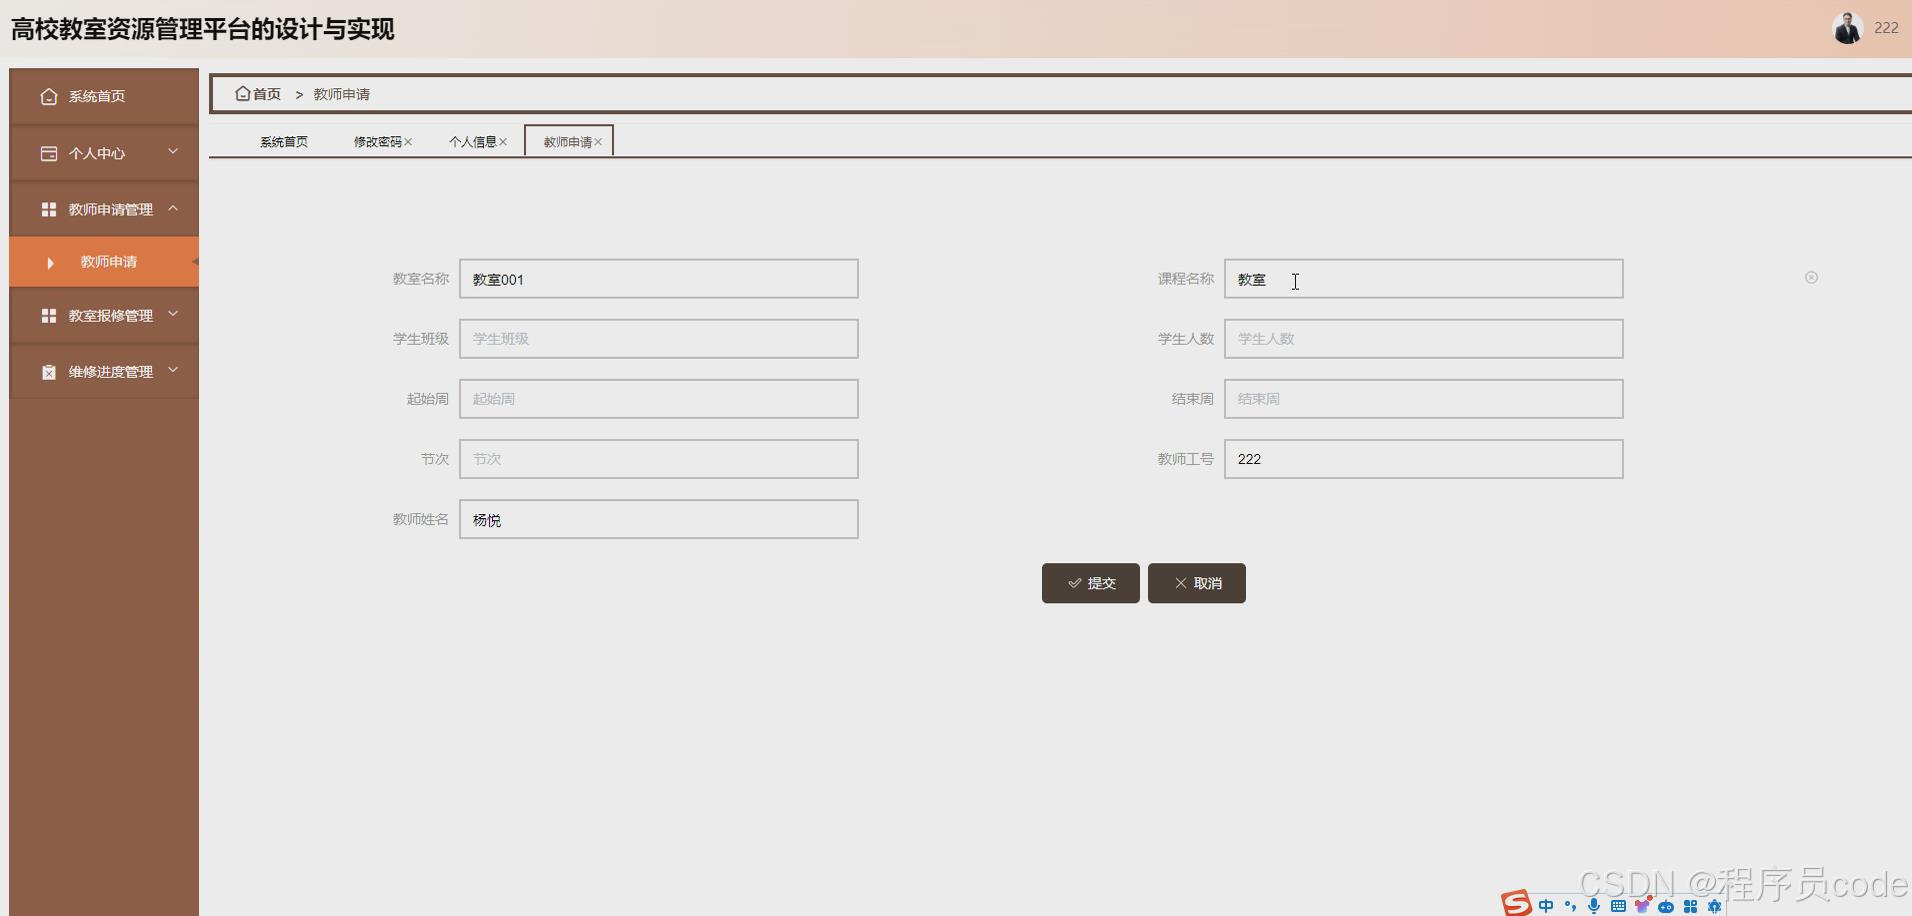1912x916 pixels.
Task: Open 系统首页 in the sidebar
Action: [104, 97]
